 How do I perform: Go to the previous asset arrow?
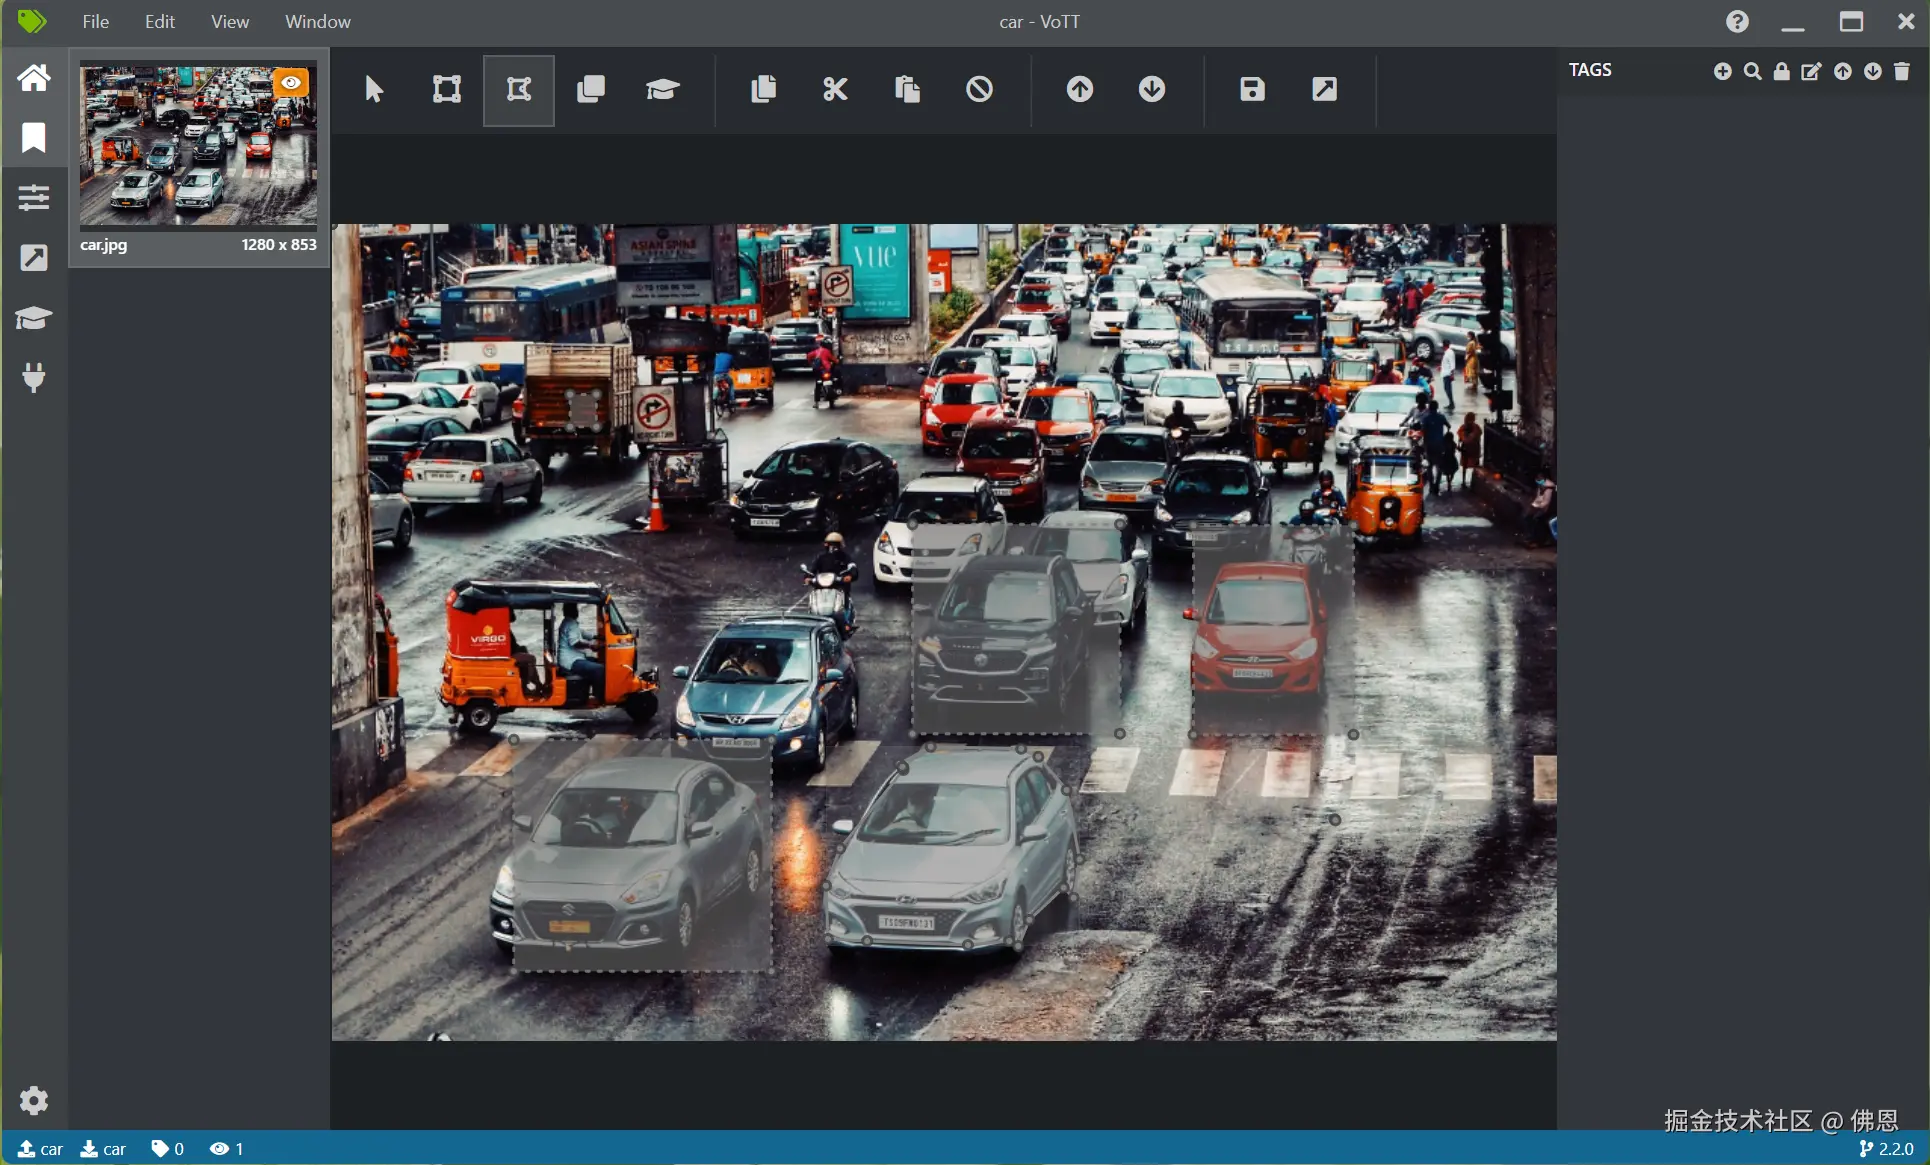1079,90
